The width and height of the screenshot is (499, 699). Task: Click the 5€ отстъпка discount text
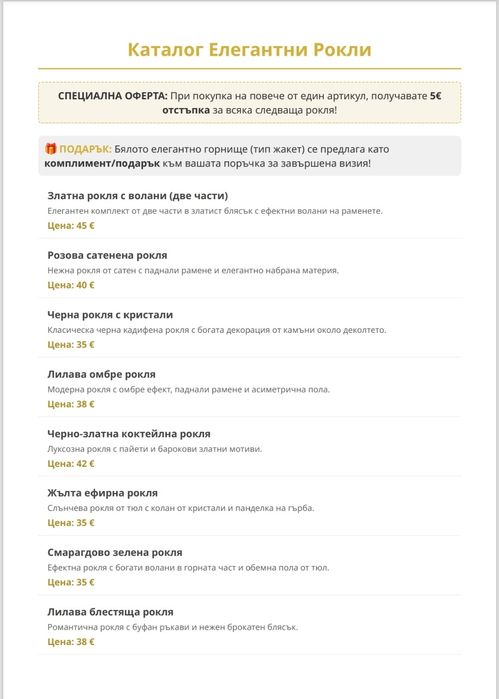302,103
